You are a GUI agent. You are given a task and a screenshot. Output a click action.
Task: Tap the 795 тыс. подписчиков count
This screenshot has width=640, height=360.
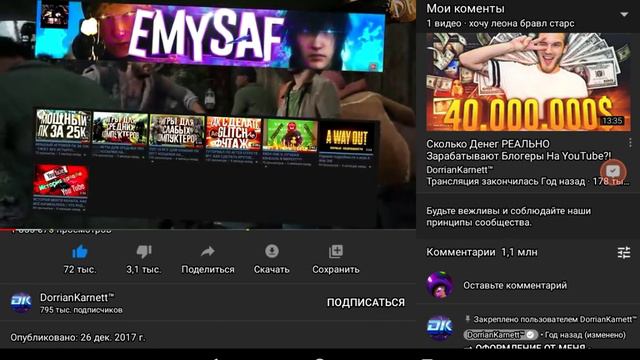click(81, 310)
